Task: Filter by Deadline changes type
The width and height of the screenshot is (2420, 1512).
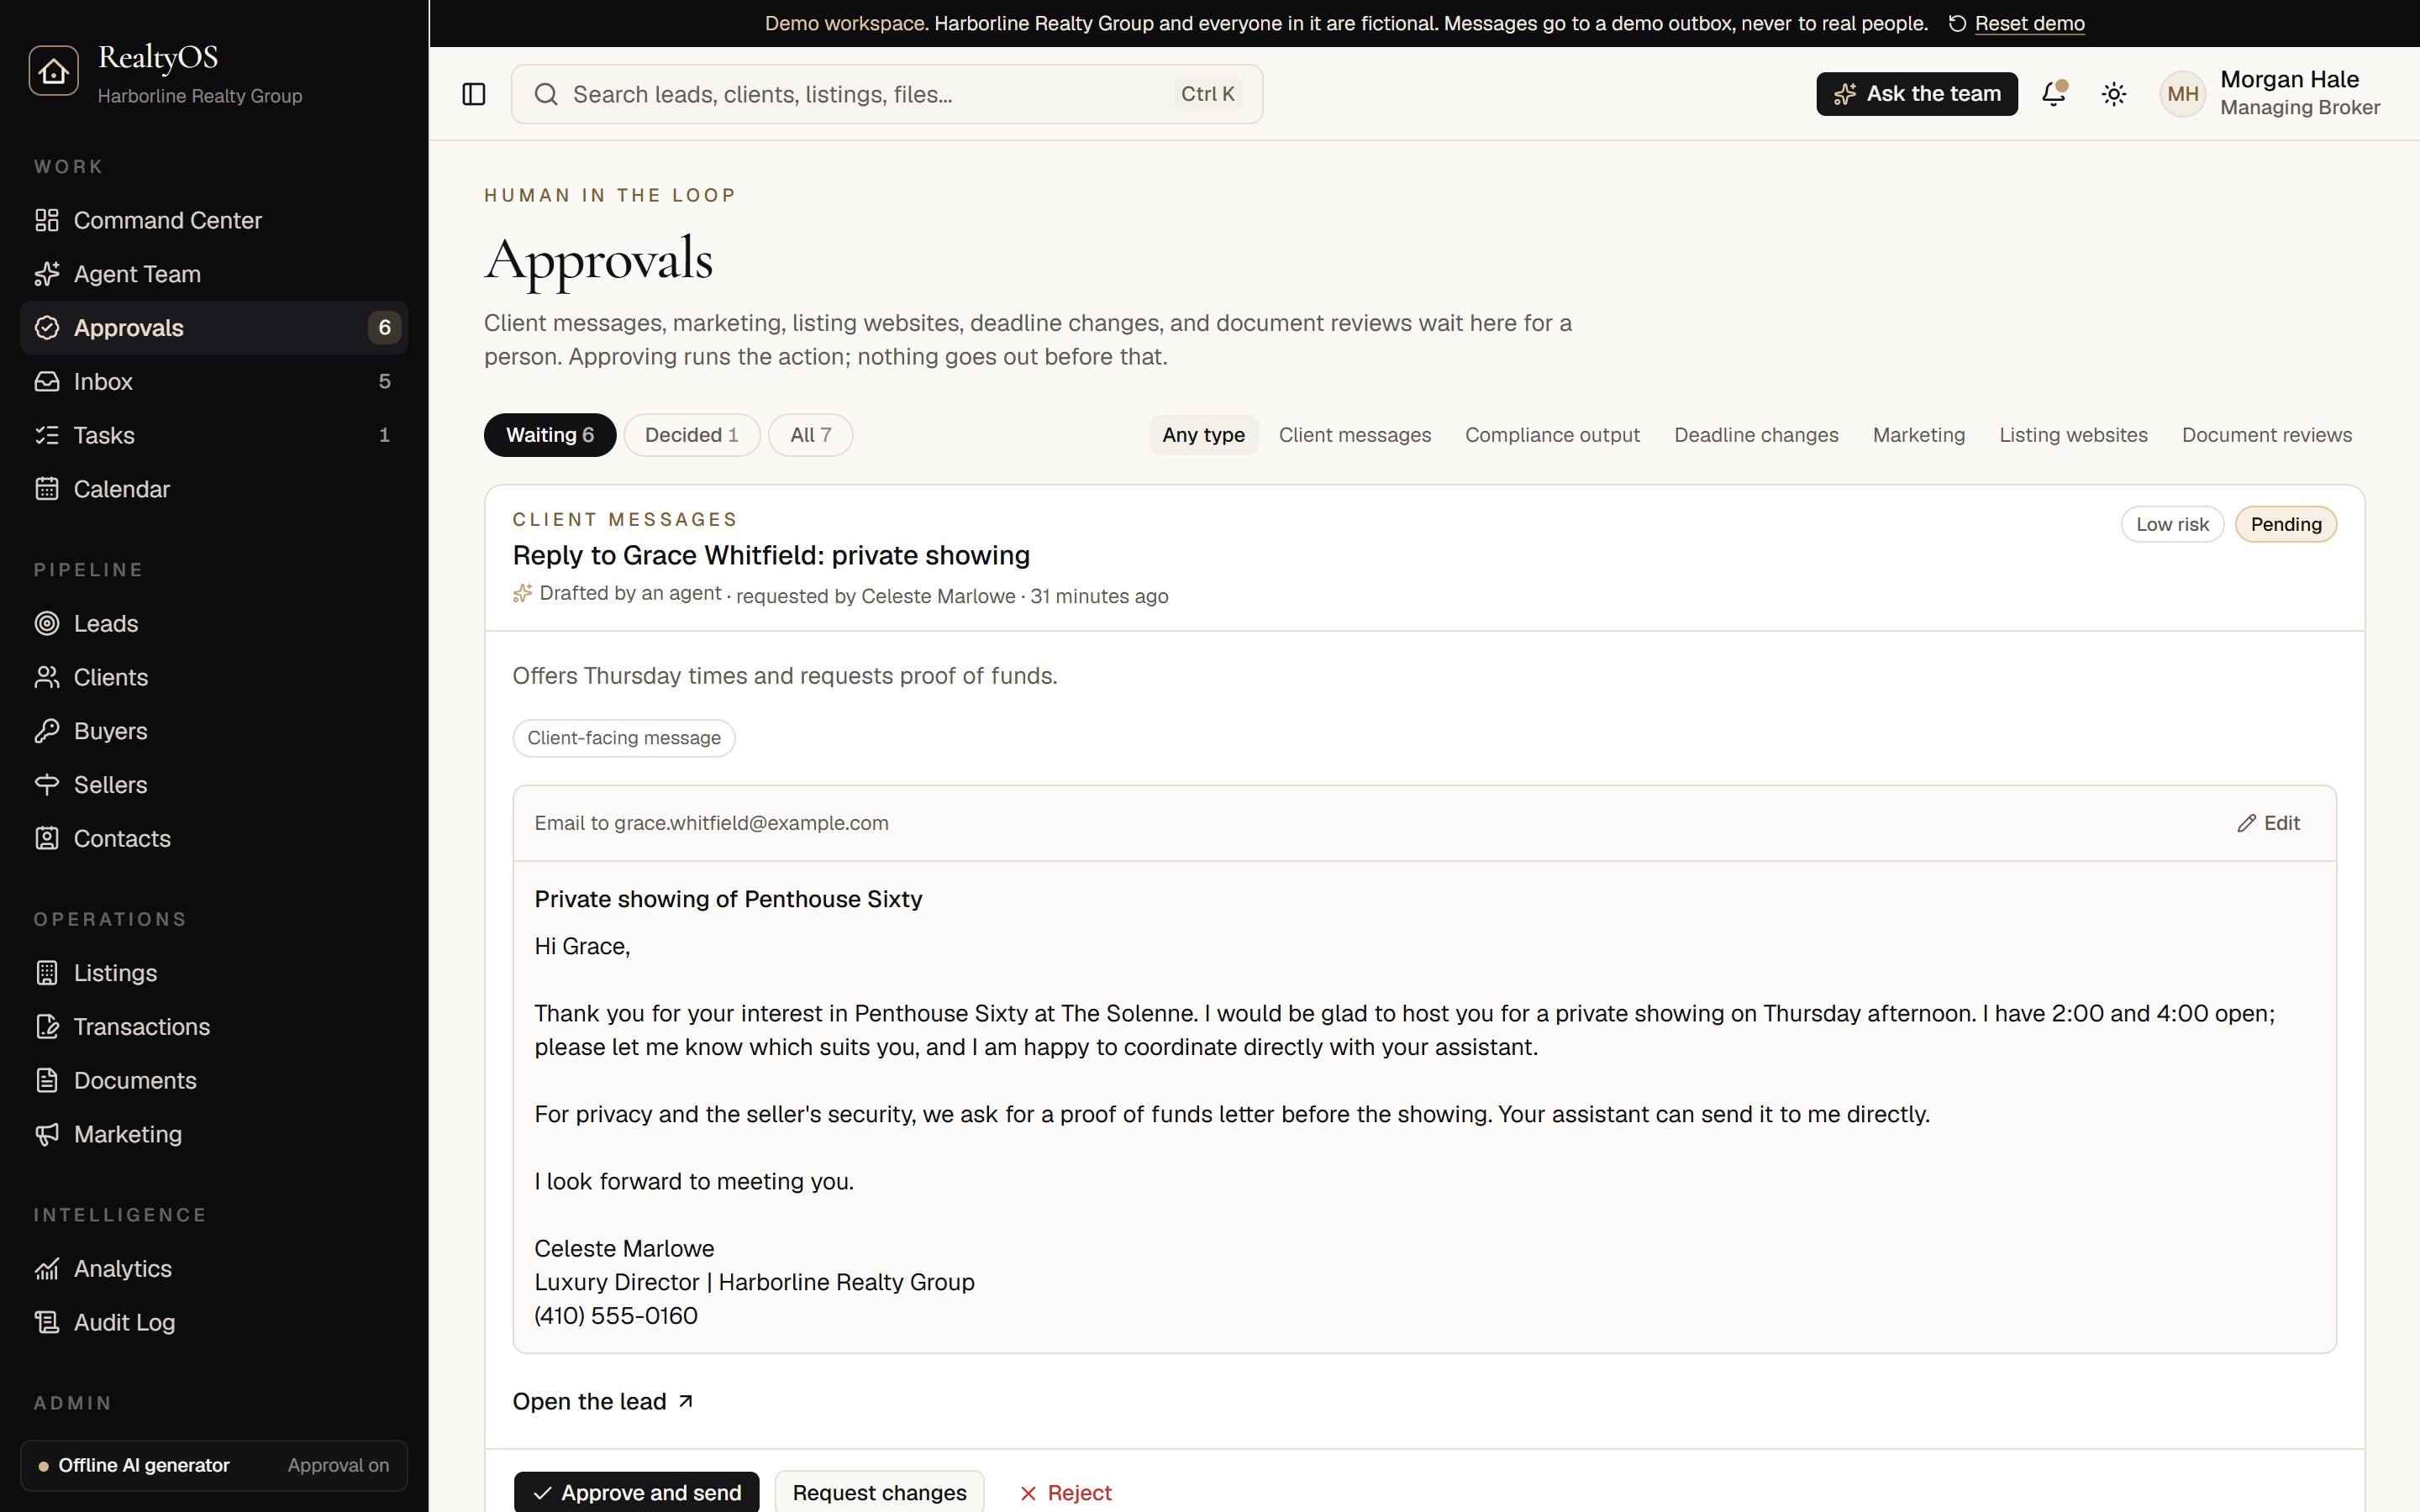Action: coord(1756,435)
